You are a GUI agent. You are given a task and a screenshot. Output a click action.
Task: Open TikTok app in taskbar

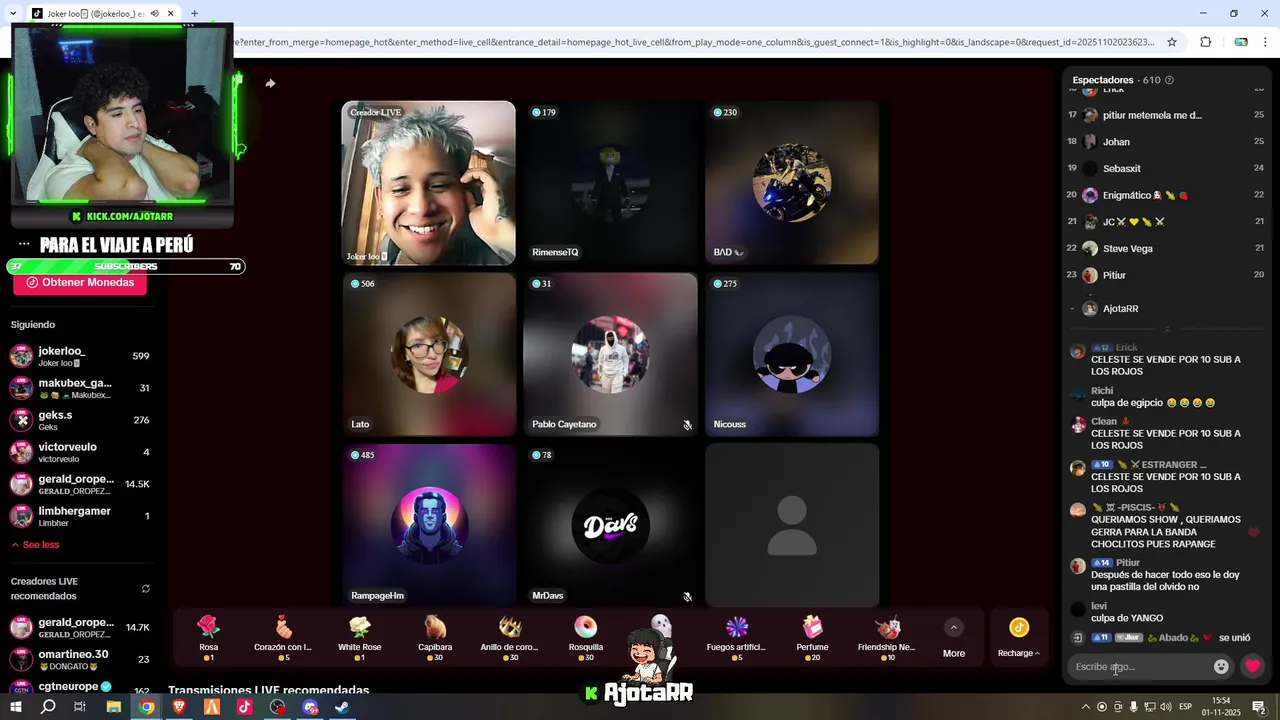(245, 707)
